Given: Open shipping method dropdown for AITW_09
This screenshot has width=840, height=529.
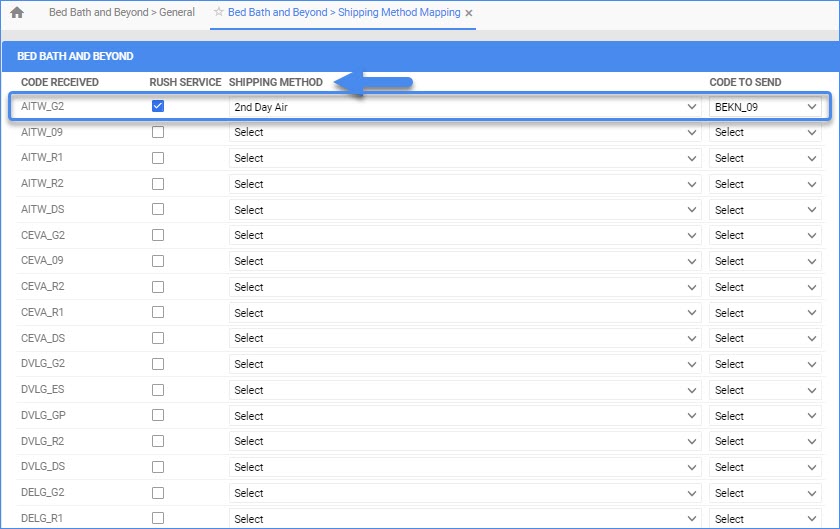Looking at the screenshot, I should [465, 132].
